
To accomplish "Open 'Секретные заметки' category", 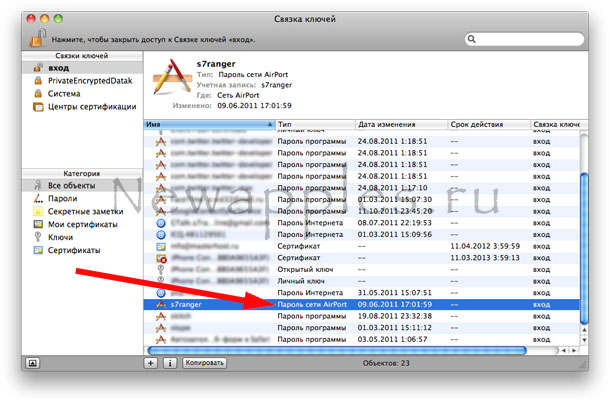I will 85,212.
